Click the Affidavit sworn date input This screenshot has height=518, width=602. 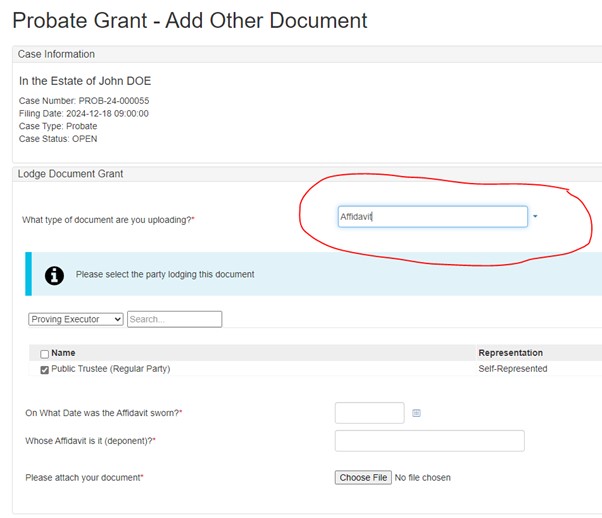(369, 412)
